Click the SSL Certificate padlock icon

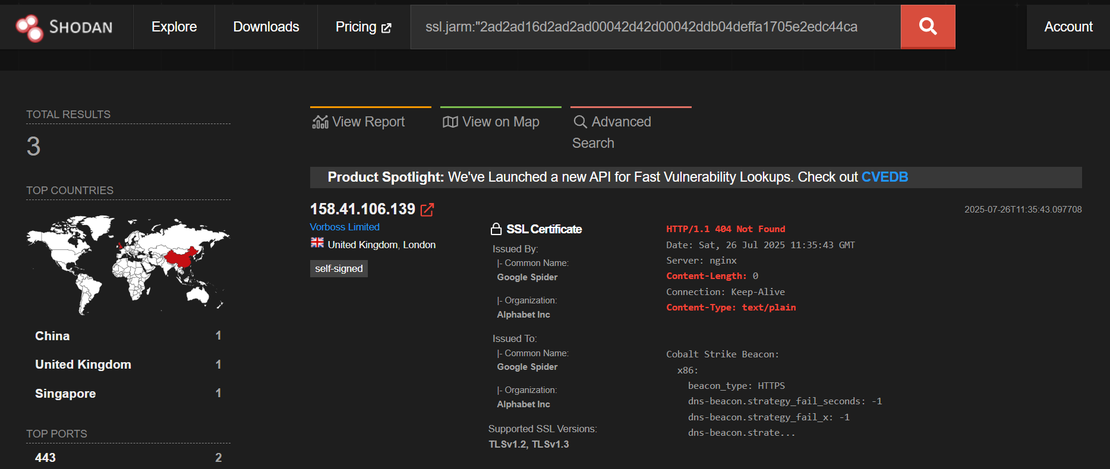coord(496,229)
